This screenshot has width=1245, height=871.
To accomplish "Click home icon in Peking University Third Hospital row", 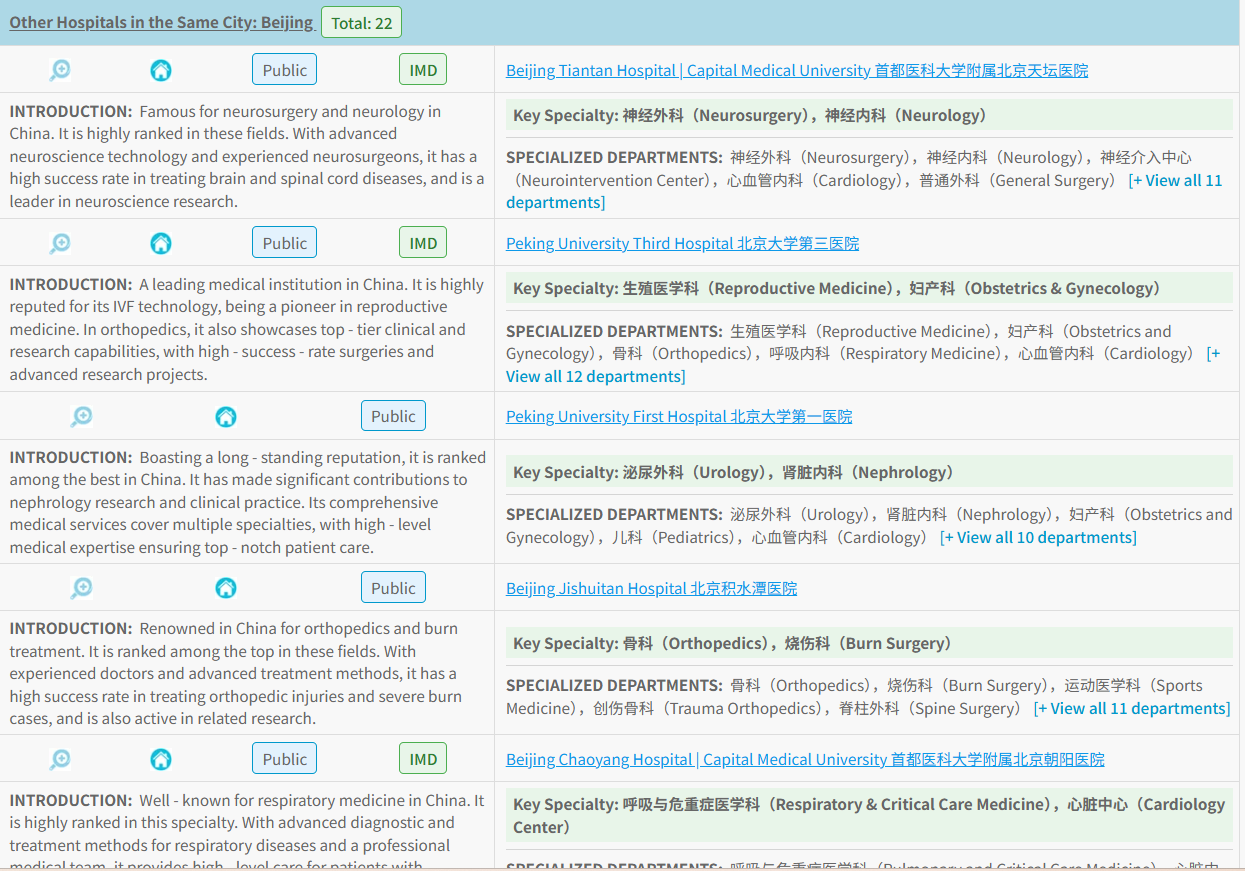I will coord(161,243).
